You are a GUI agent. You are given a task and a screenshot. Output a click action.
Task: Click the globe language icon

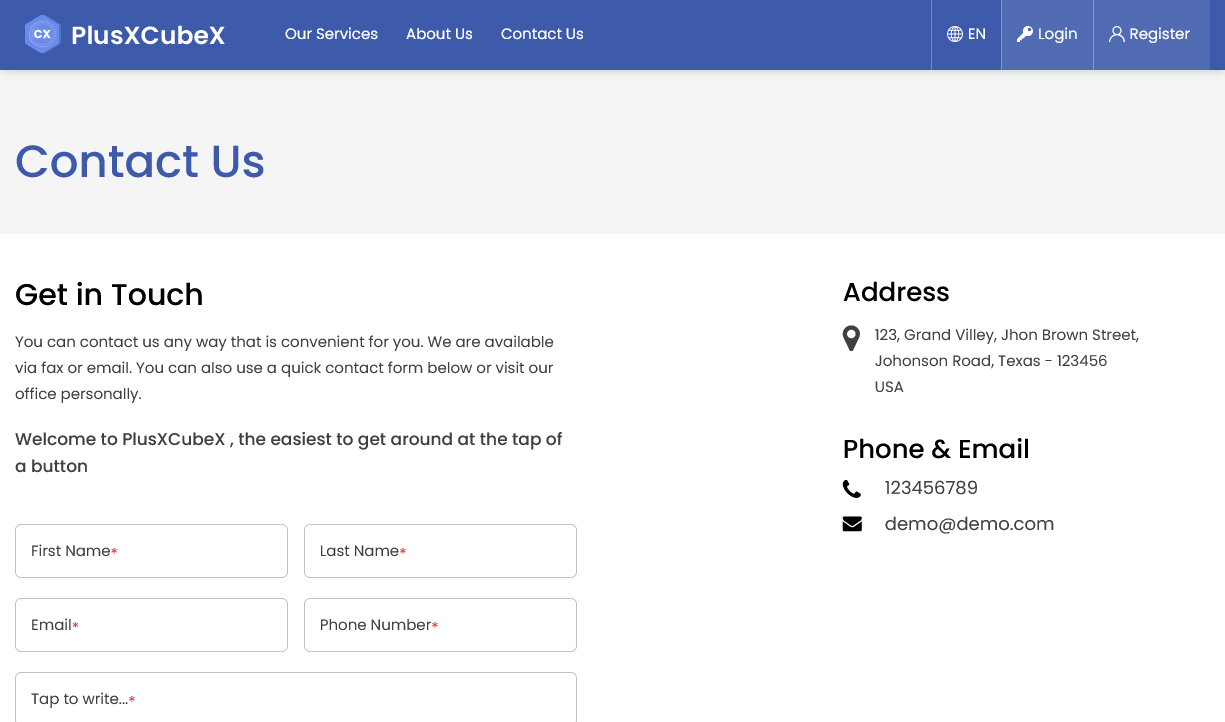[955, 34]
